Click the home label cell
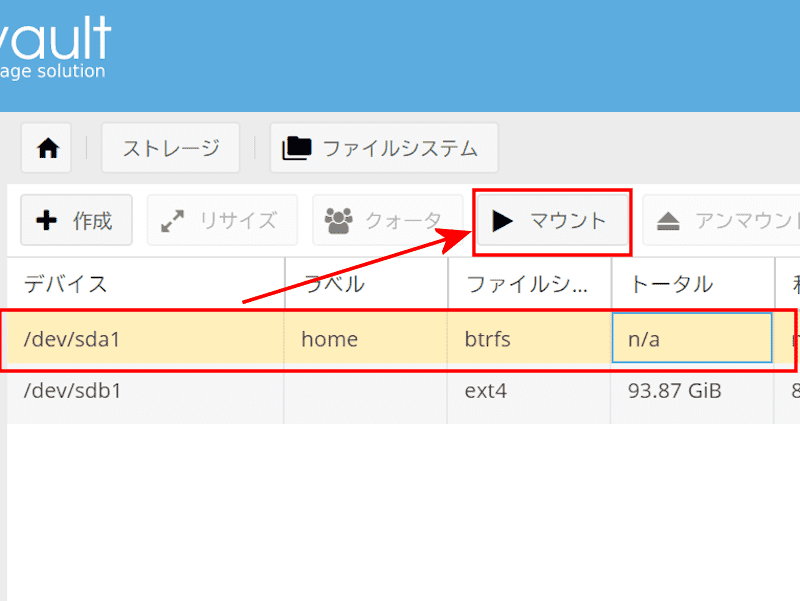Viewport: 800px width, 601px height. pos(365,339)
